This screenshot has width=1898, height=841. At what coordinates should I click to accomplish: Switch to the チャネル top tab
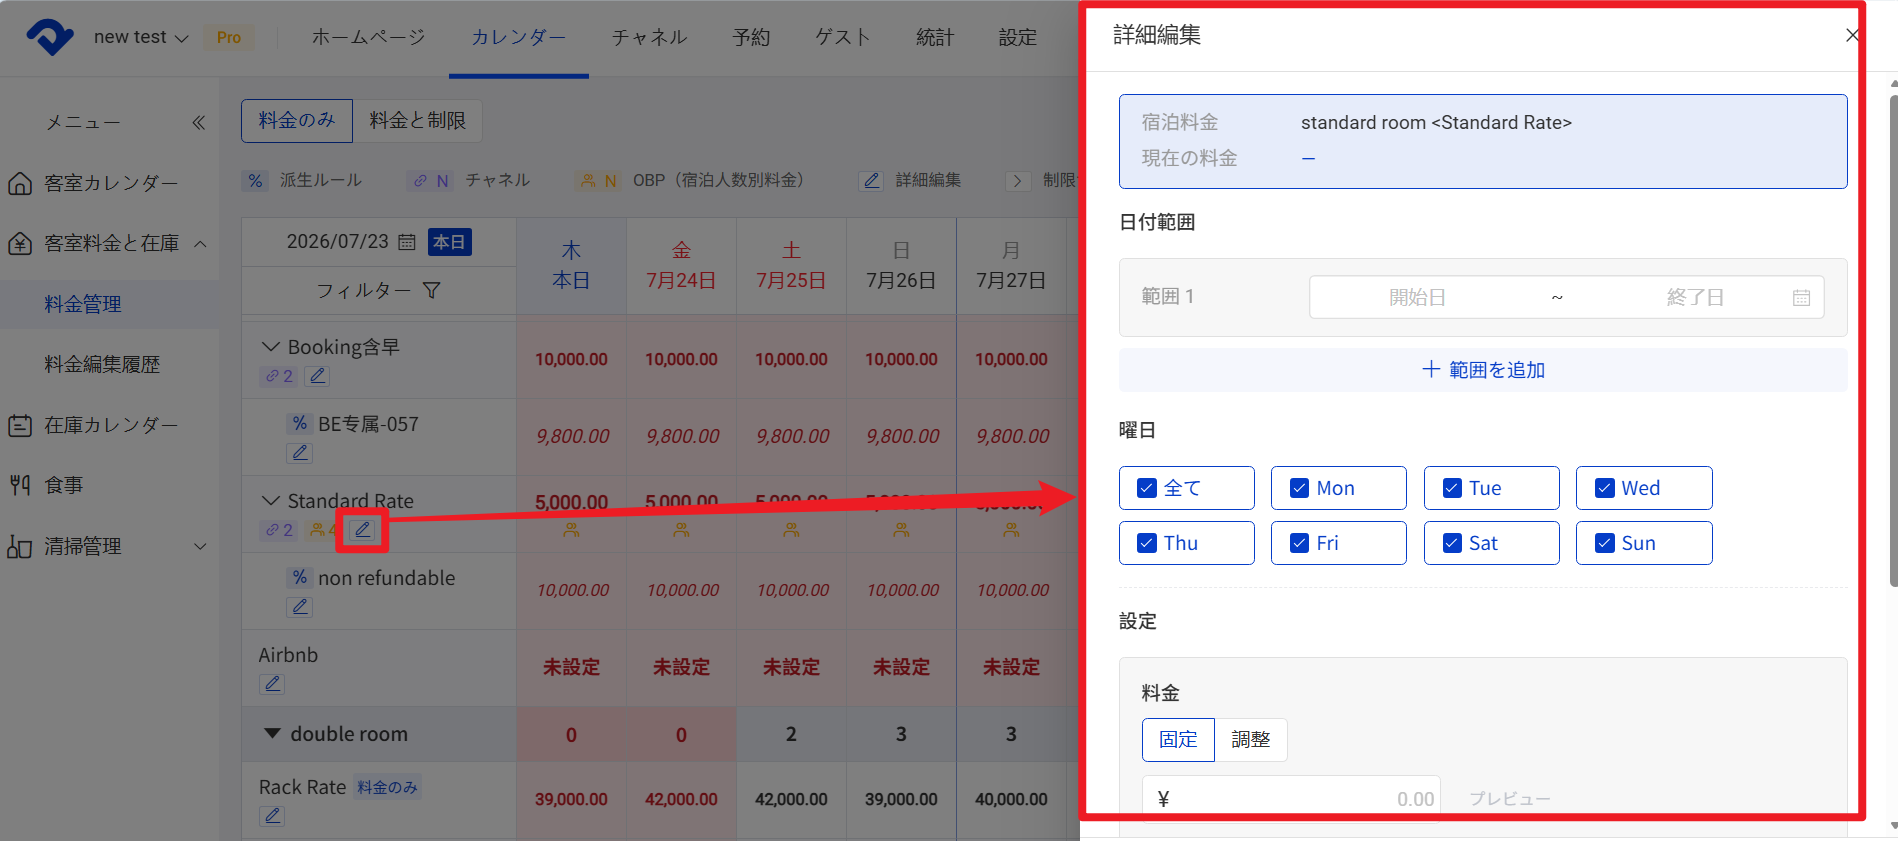[649, 37]
